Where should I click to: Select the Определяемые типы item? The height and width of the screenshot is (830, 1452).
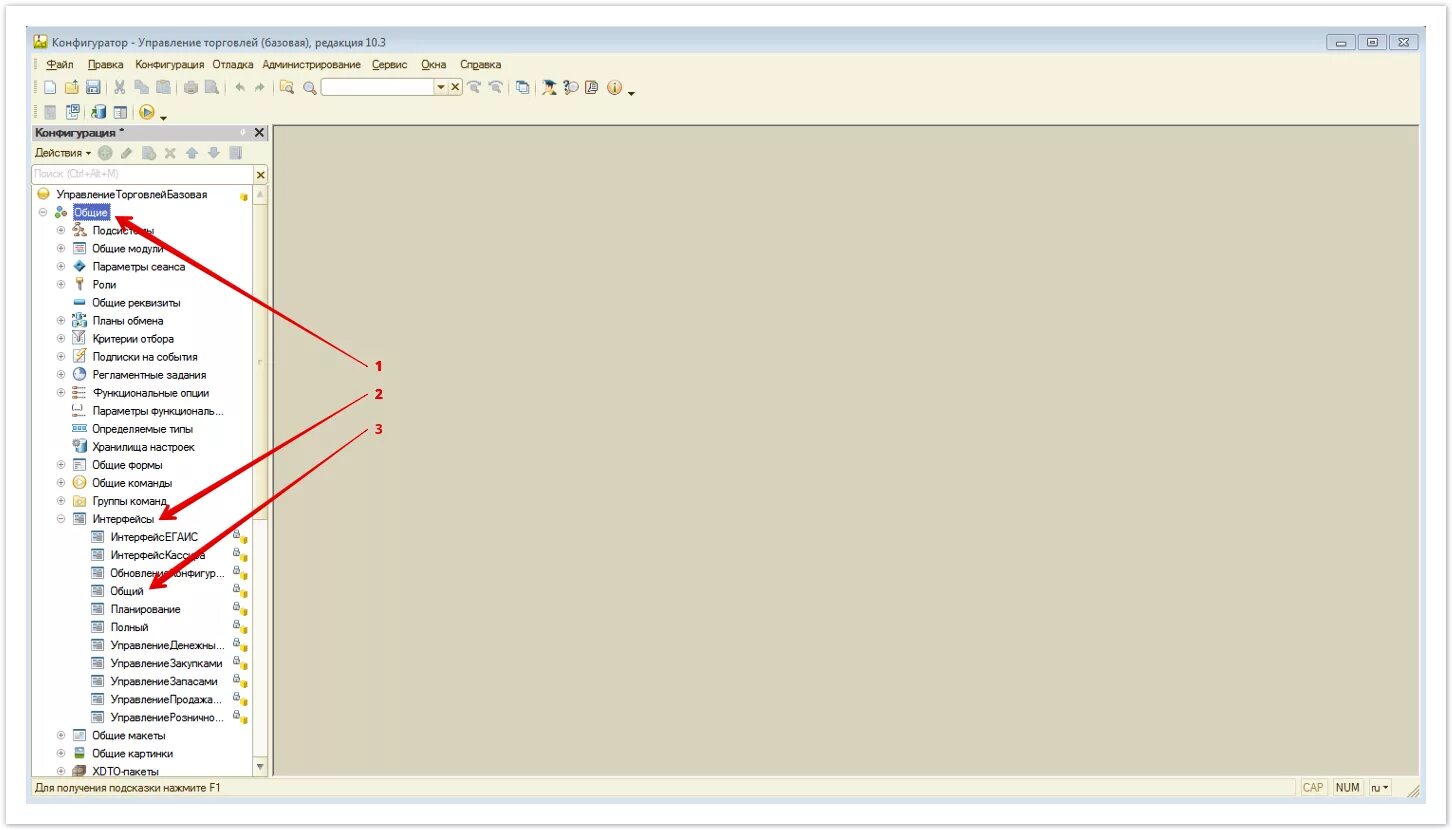coord(143,429)
